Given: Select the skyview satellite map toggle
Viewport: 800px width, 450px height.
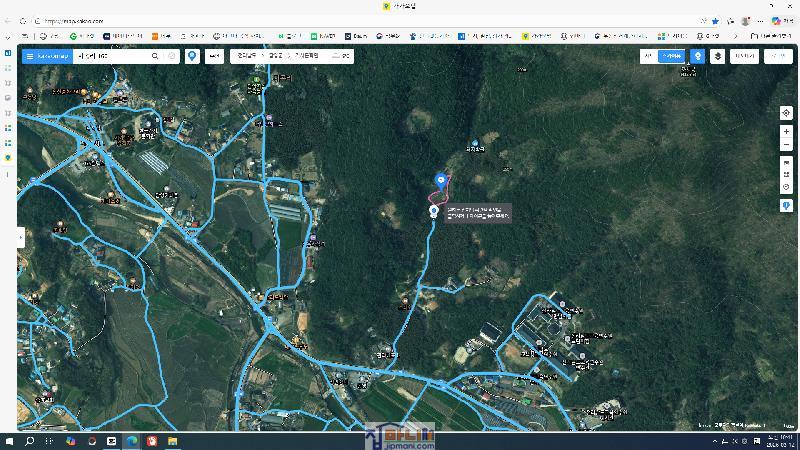Looking at the screenshot, I should (x=674, y=57).
